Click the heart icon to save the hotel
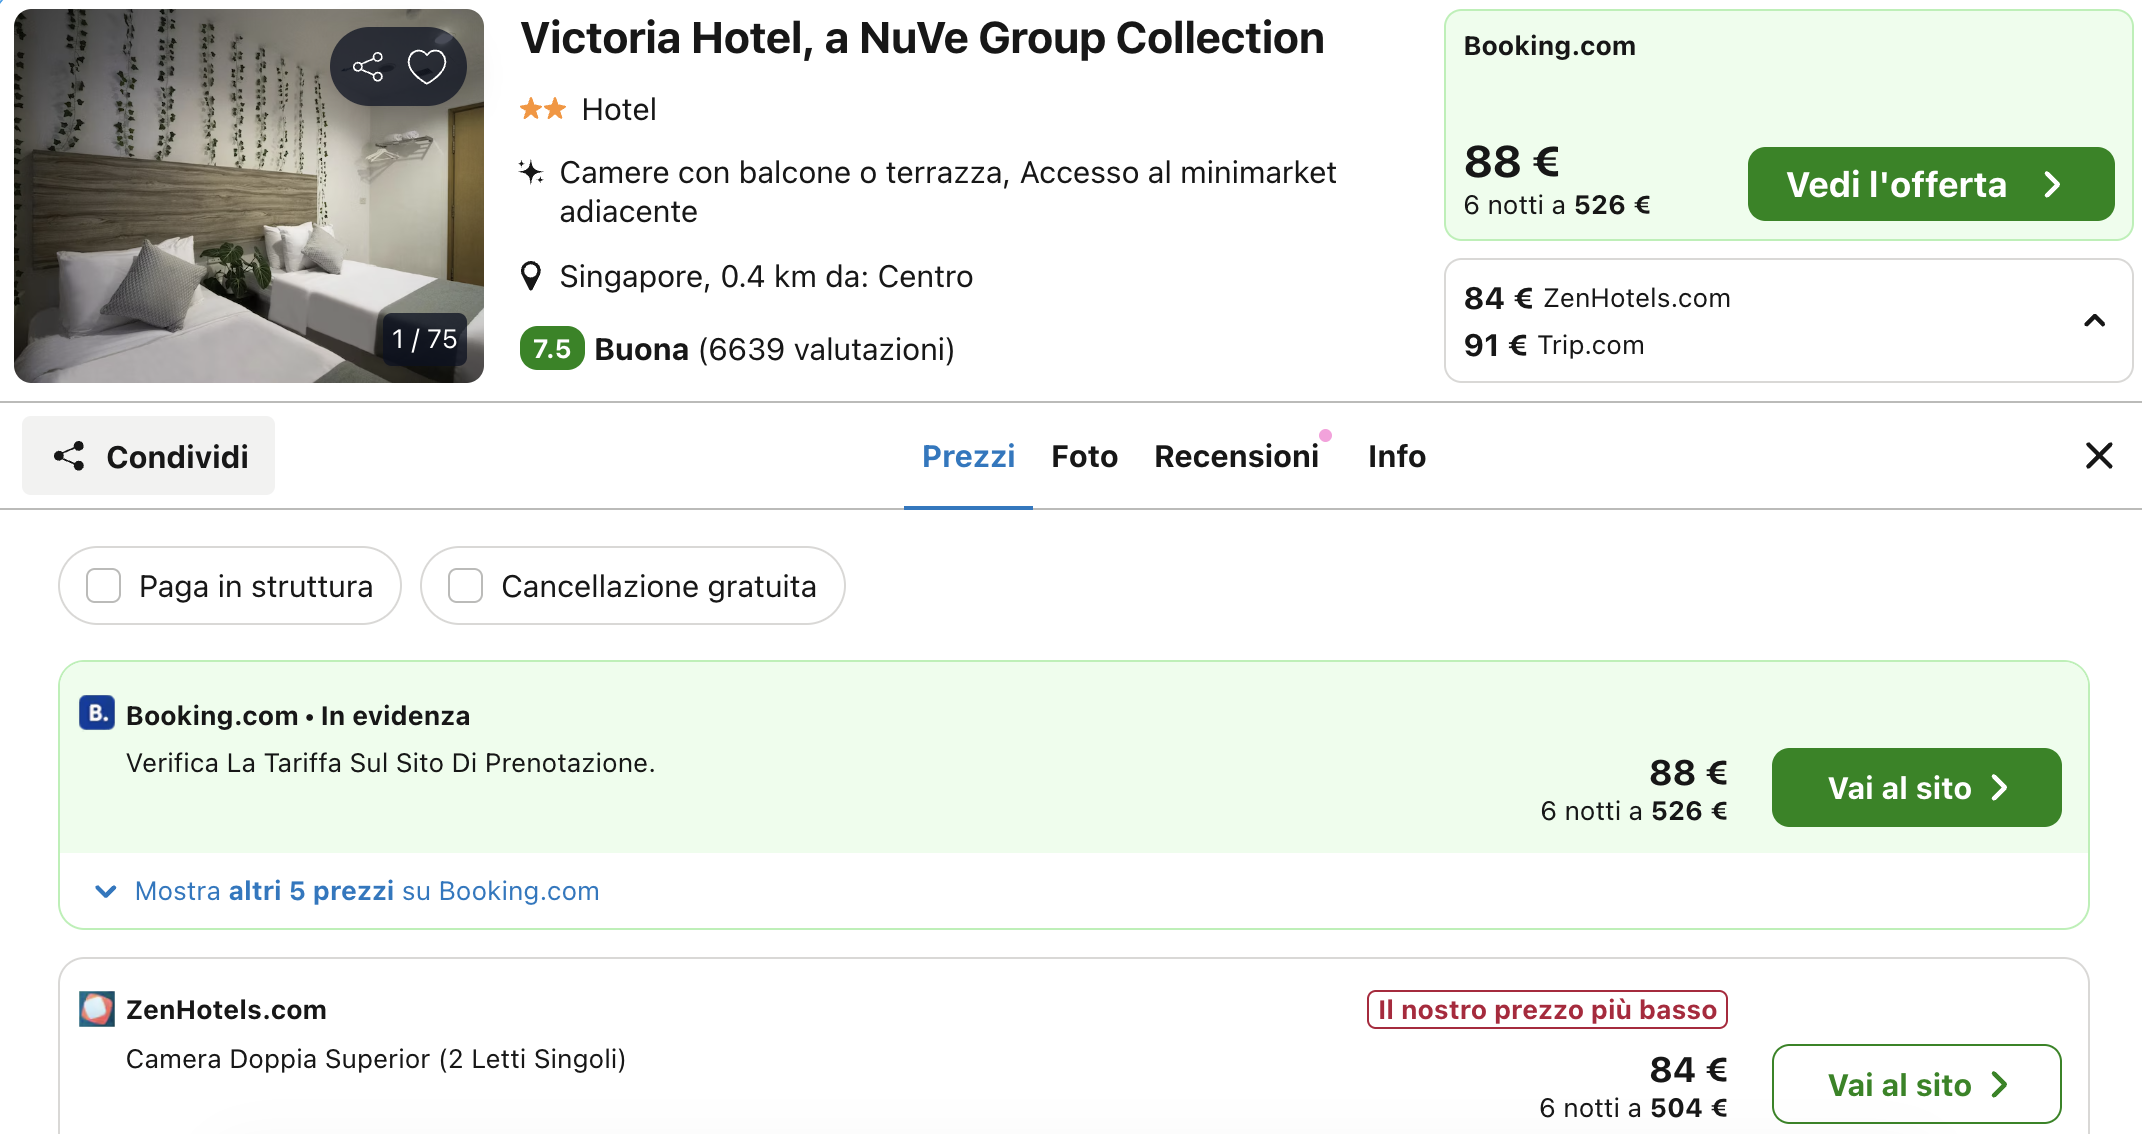This screenshot has width=2142, height=1134. pos(428,65)
